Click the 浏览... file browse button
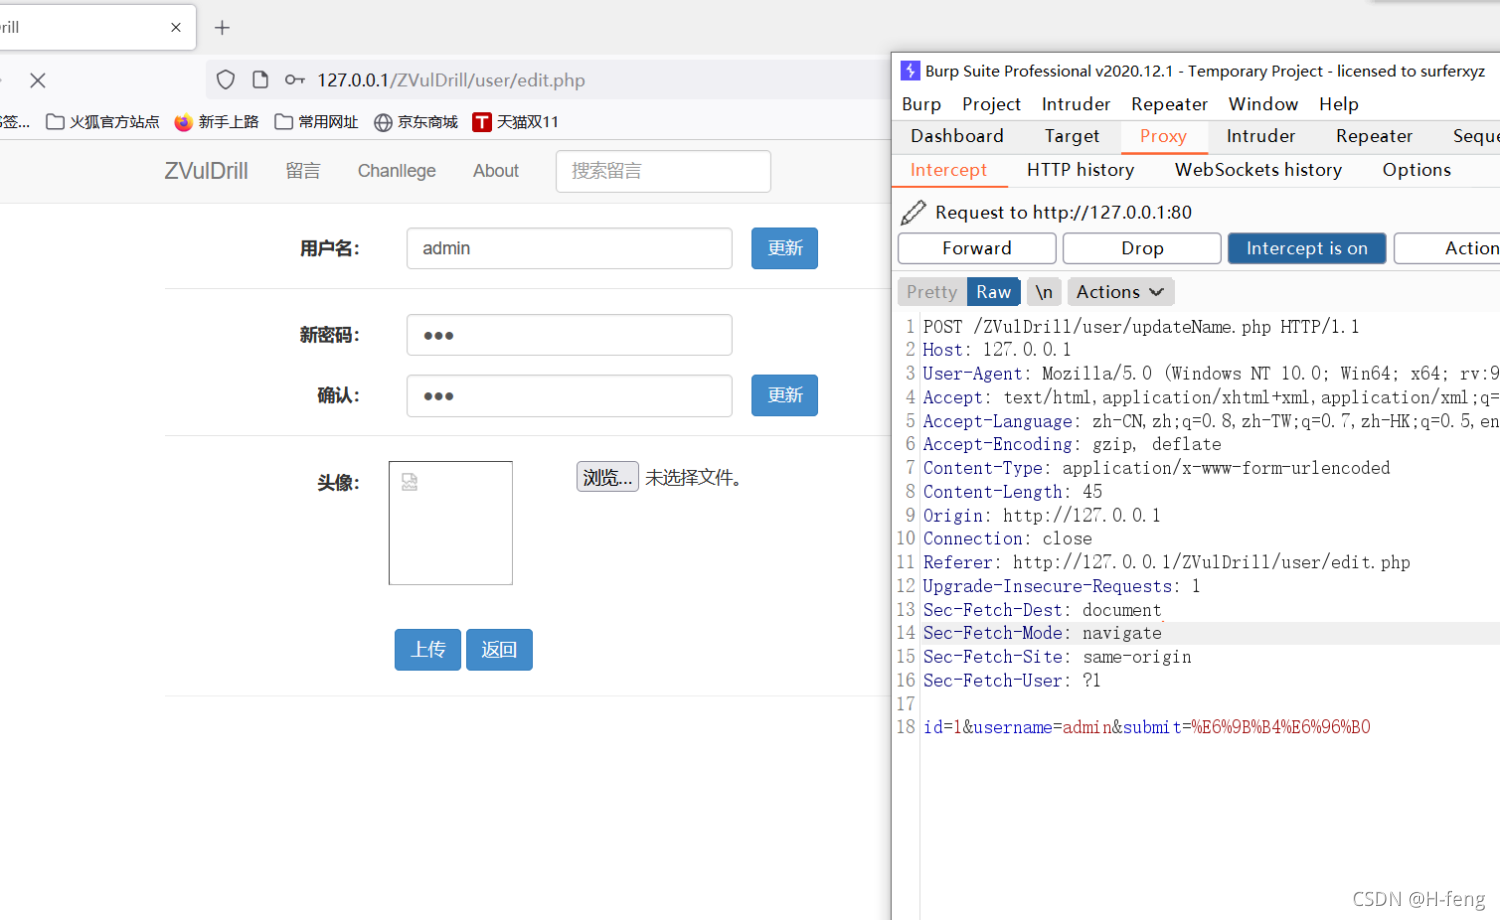This screenshot has height=920, width=1500. click(607, 478)
